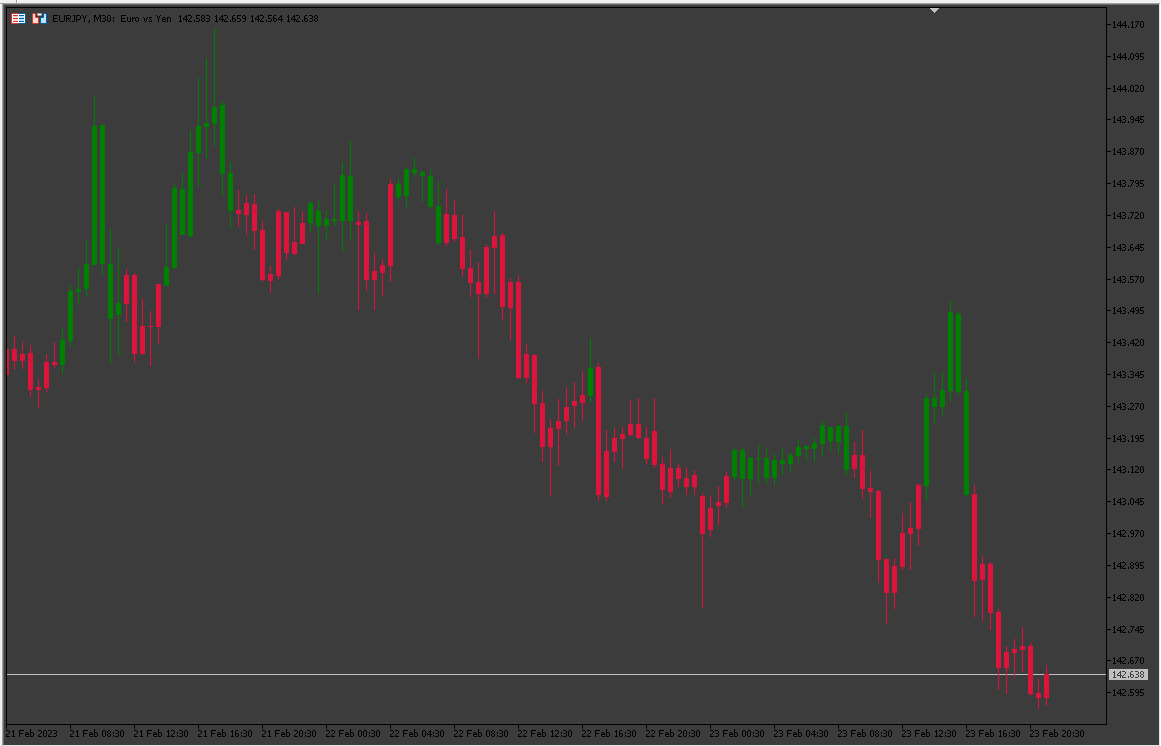Image resolution: width=1161 pixels, height=746 pixels.
Task: Click the 142.745 price axis label
Action: click(x=1128, y=630)
